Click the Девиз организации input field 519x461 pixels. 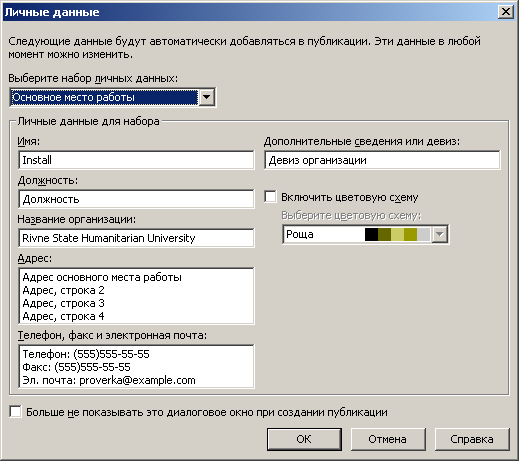382,160
